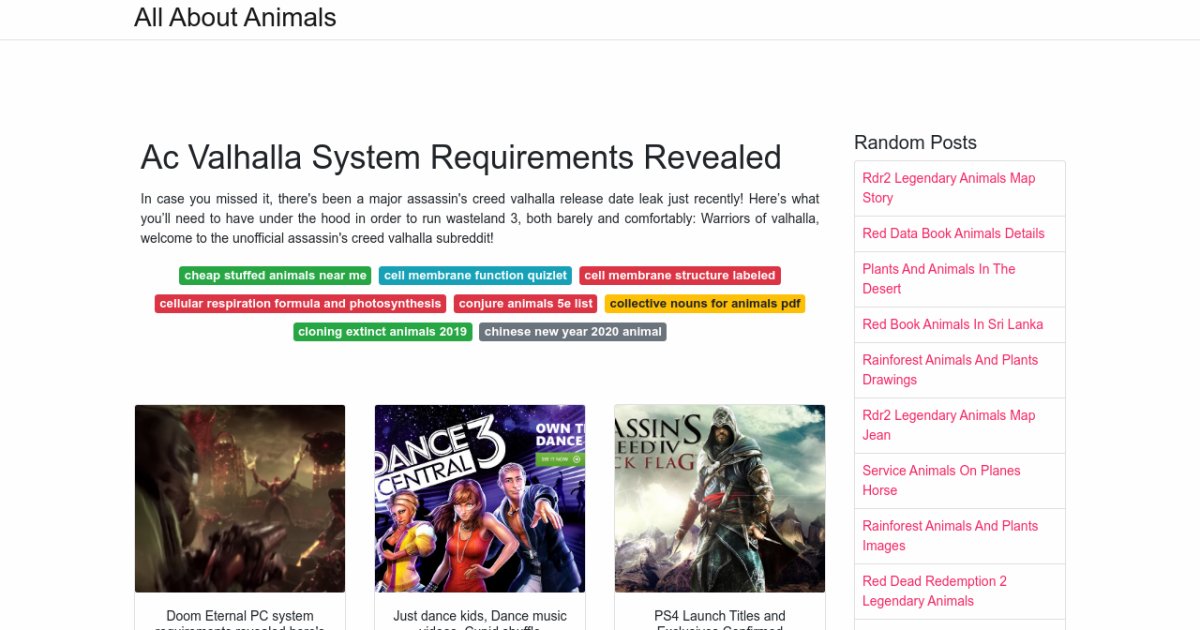The image size is (1200, 630).
Task: Open 'Service Animals On Planes Horse' post
Action: [x=941, y=480]
